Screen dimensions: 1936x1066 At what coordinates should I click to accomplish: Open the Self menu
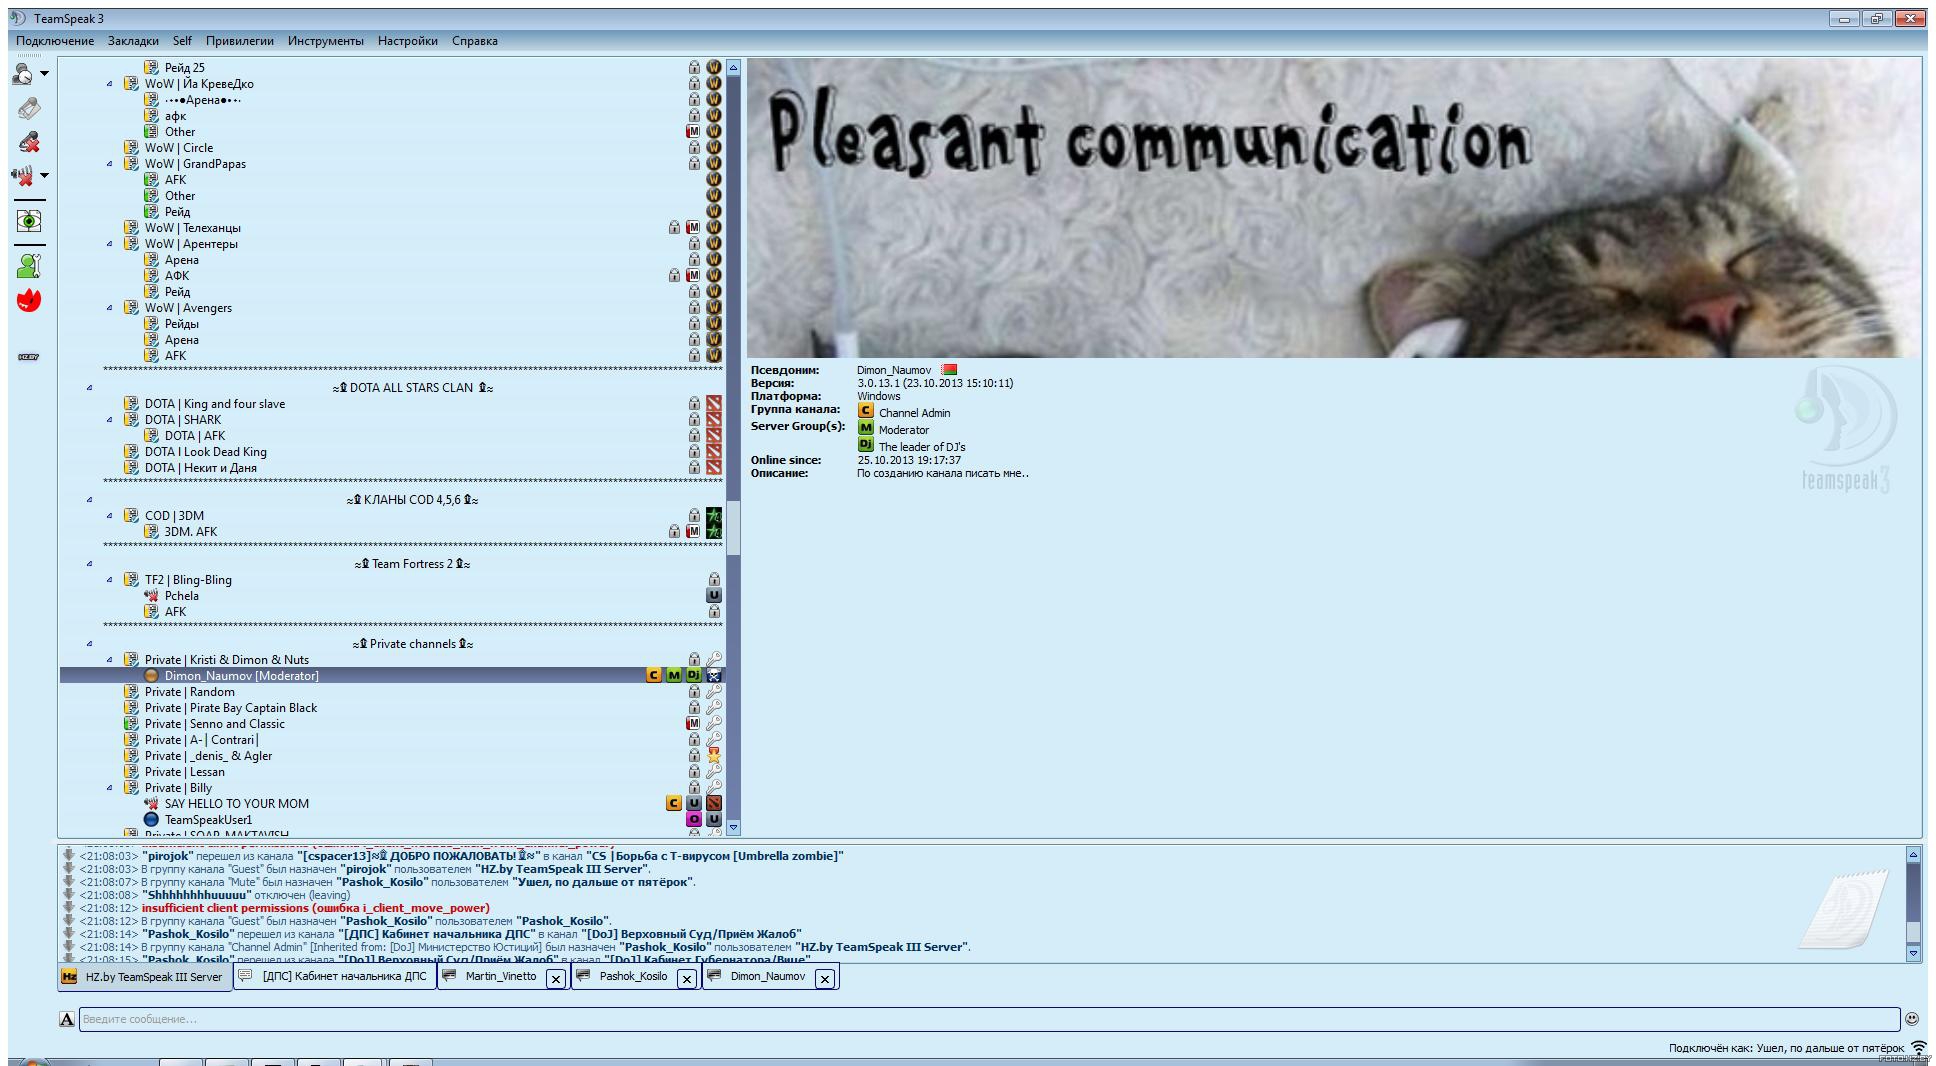point(182,41)
